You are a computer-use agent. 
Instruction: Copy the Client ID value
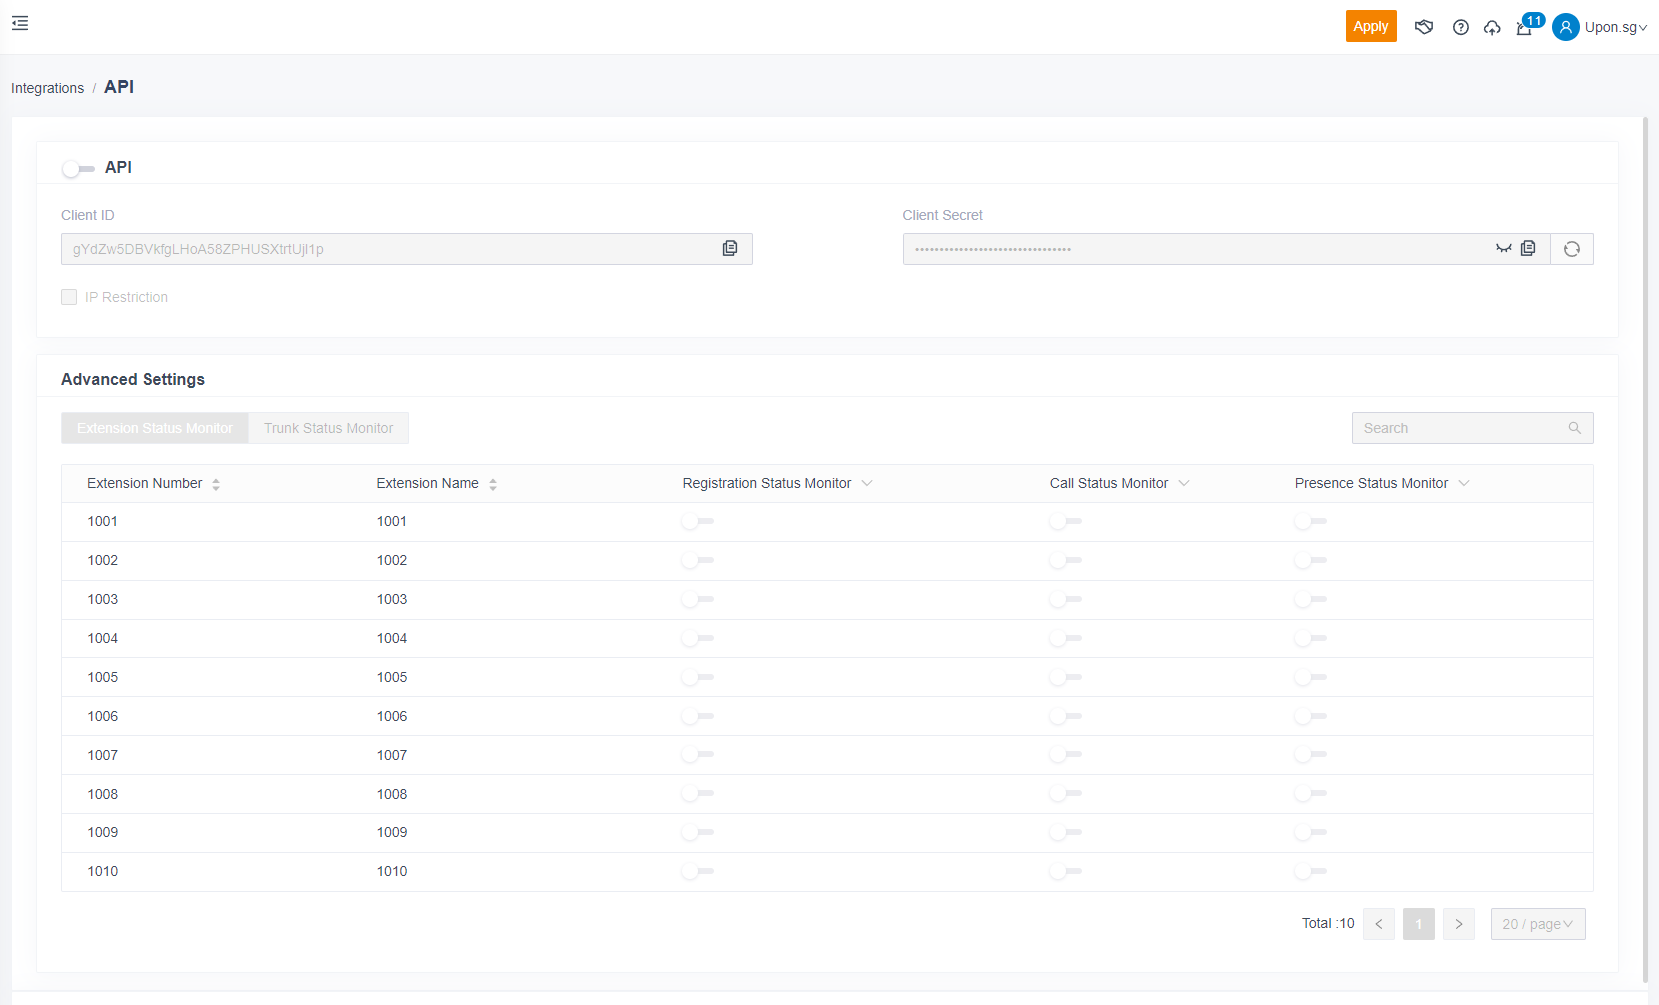[x=730, y=248]
